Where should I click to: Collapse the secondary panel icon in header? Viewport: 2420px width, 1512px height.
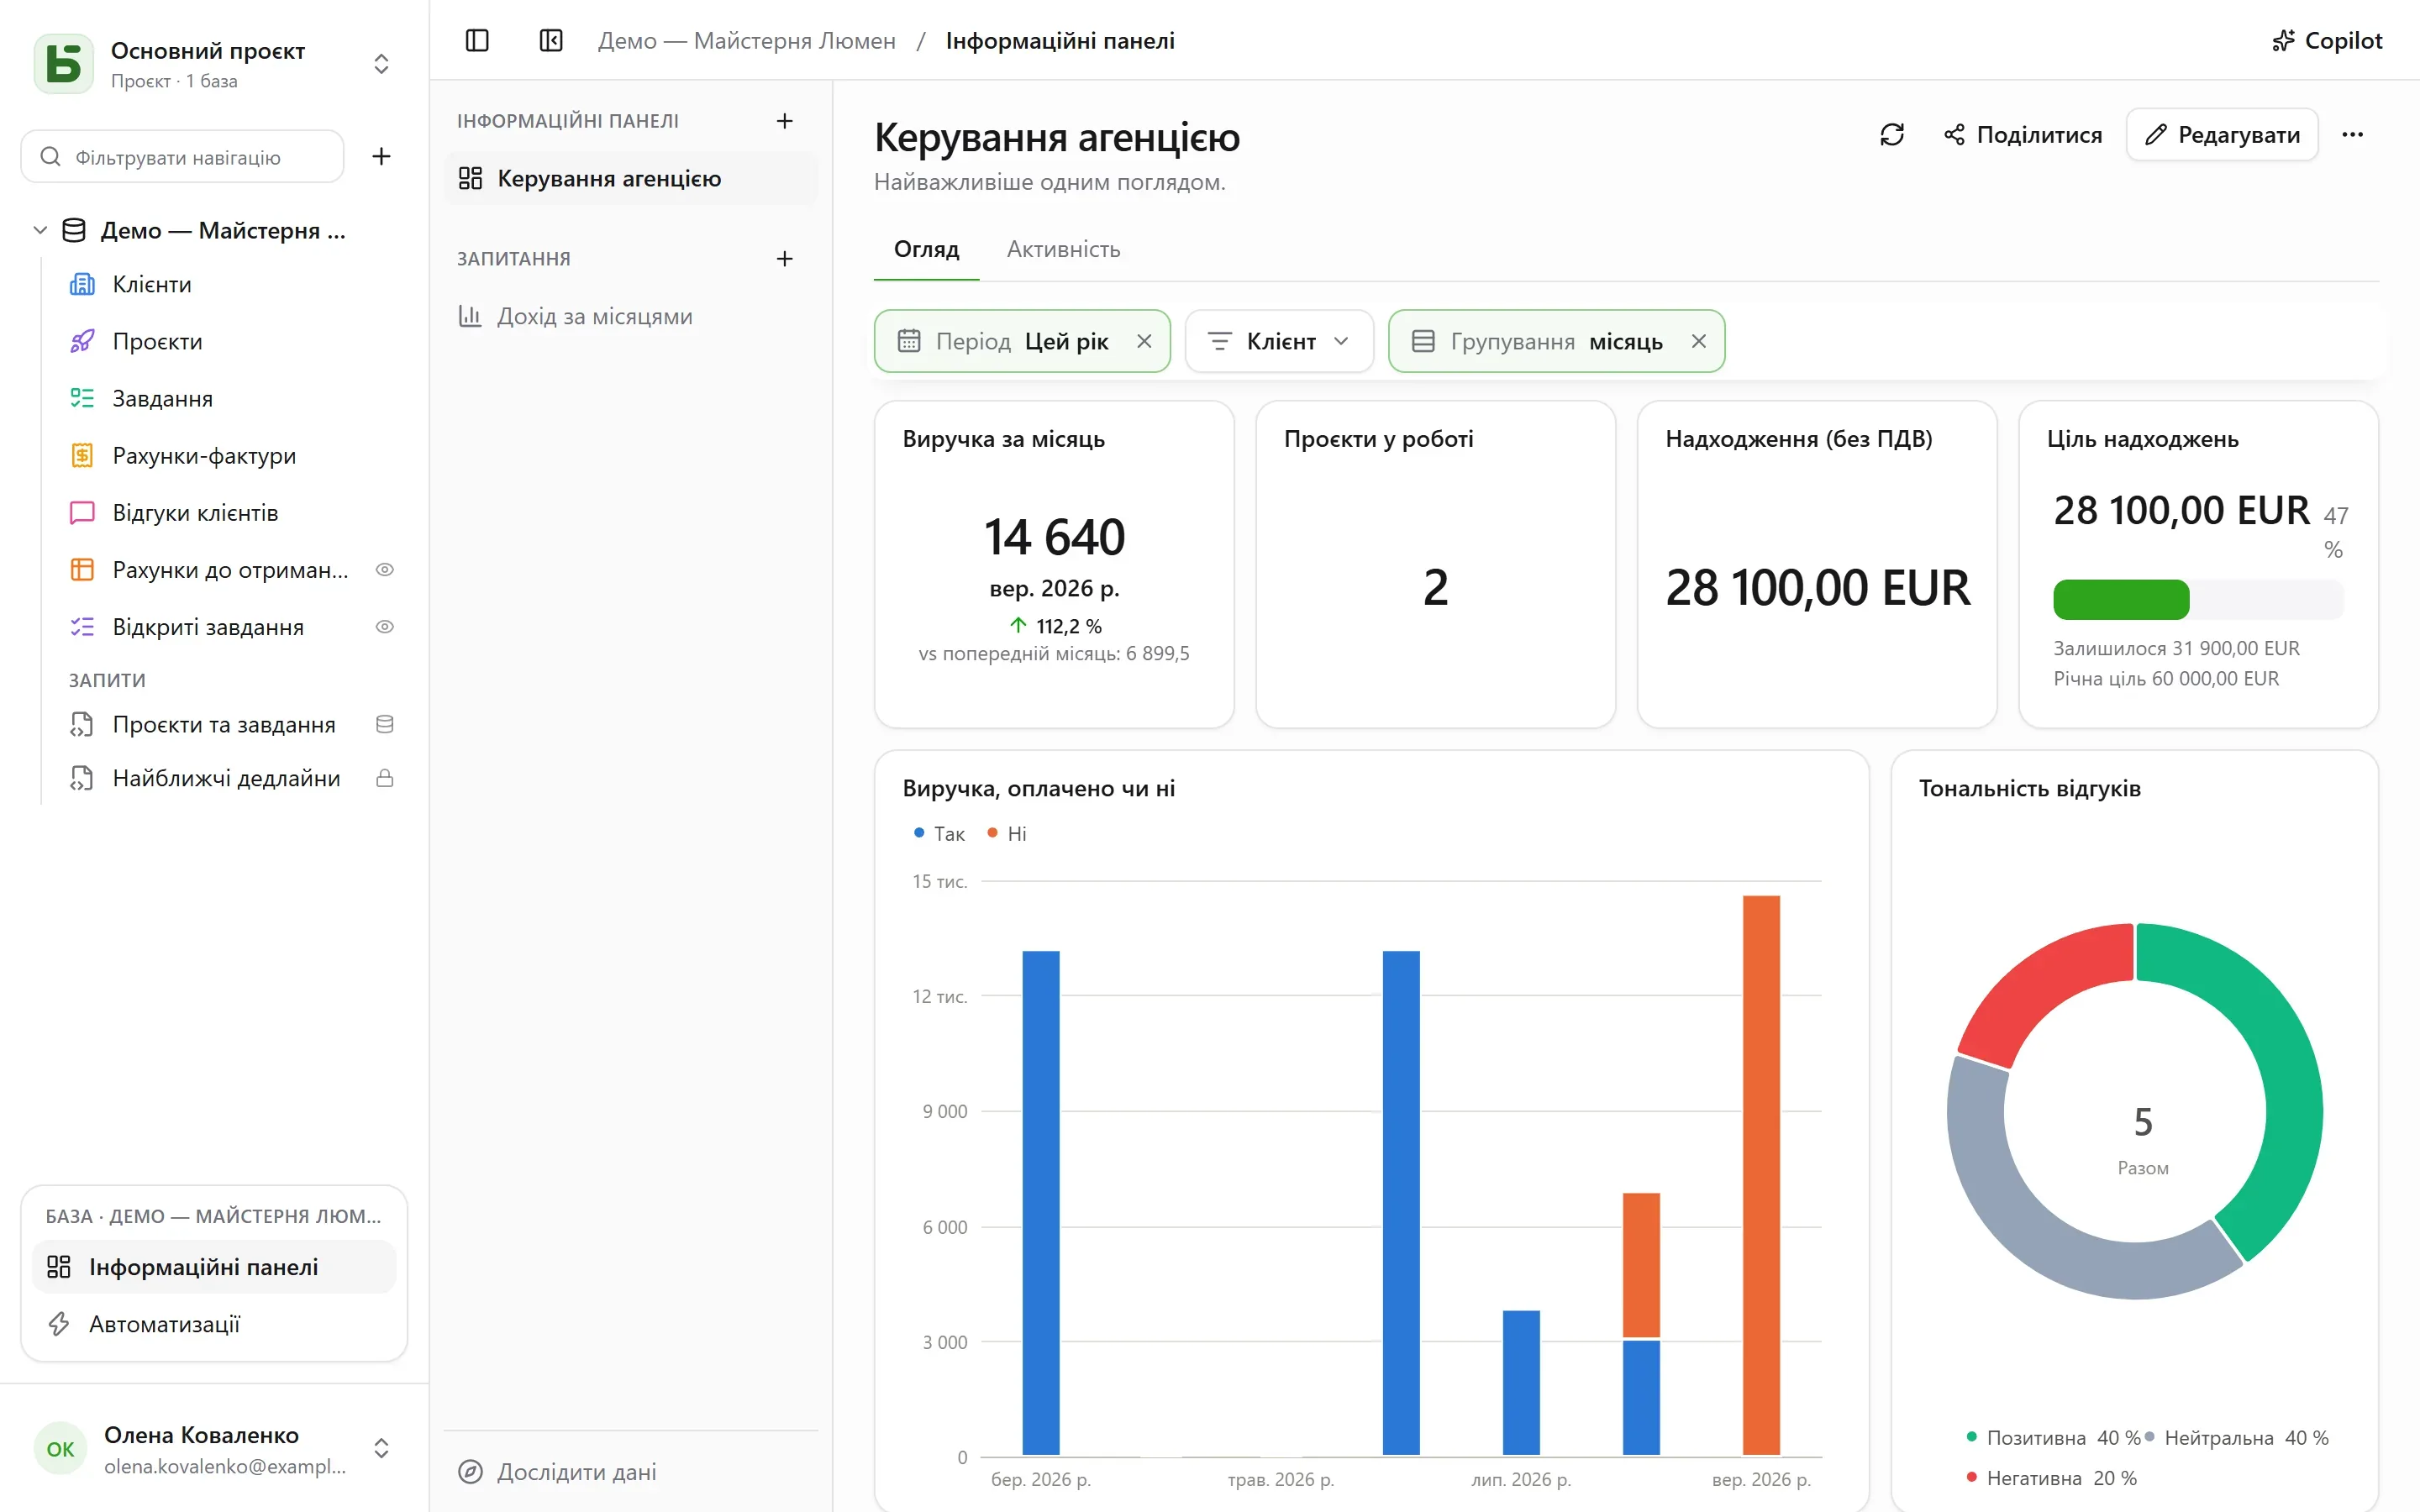[x=551, y=41]
